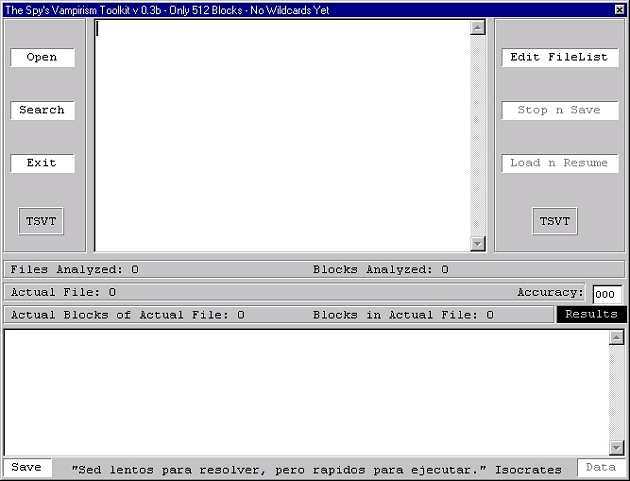Select the Load n Resume button
Viewport: 630px width, 481px height.
click(559, 163)
